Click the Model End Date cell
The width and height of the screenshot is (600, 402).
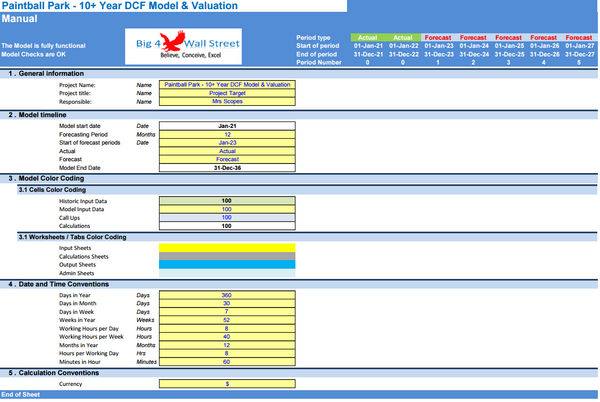[x=226, y=167]
